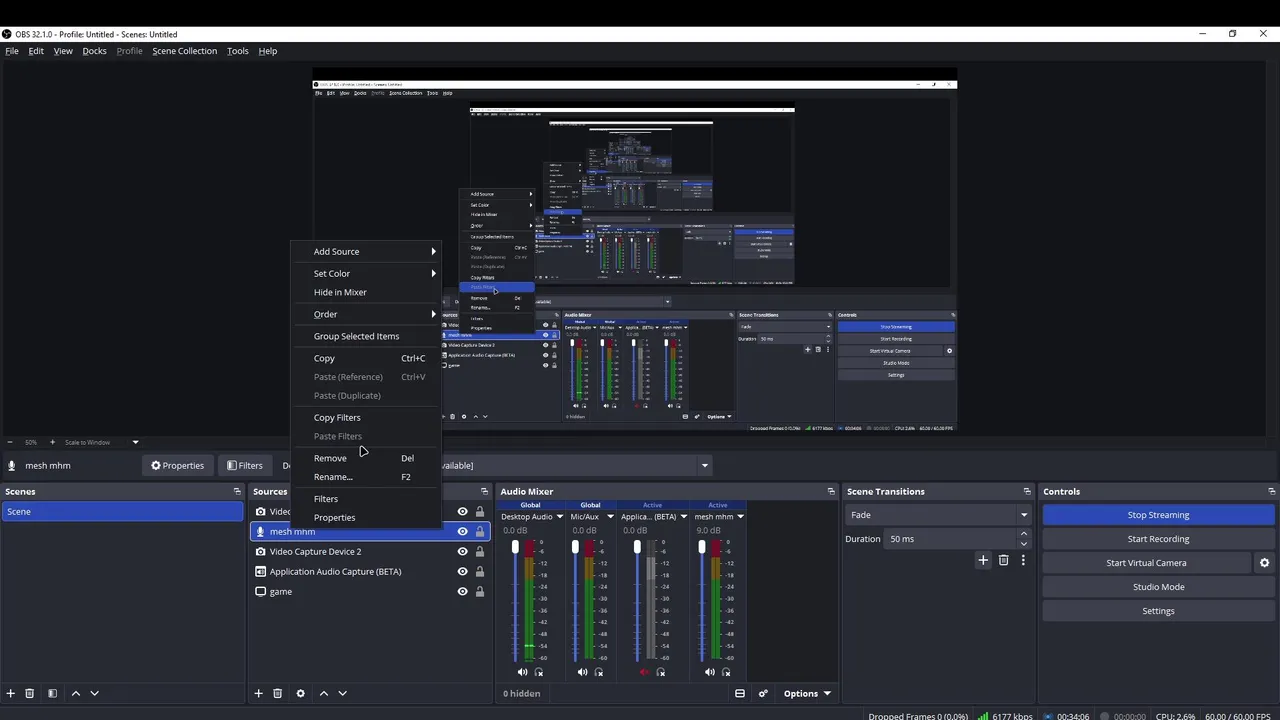Switch Audio Mixer layout icon
The image size is (1280, 720).
coord(740,693)
